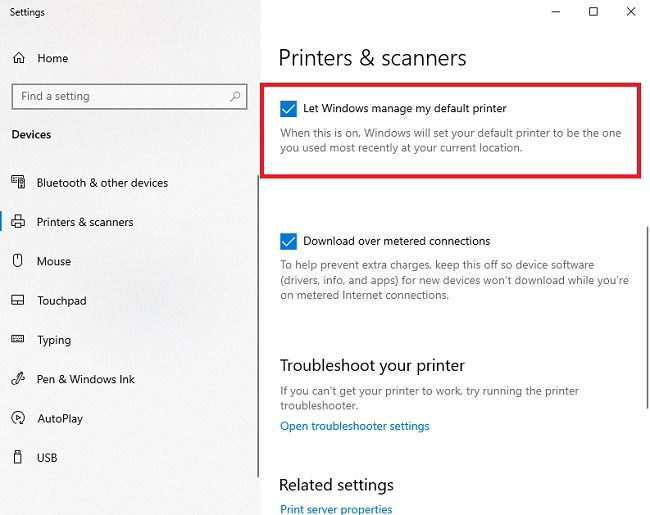Toggle Download over metered connections checkbox
The height and width of the screenshot is (515, 650).
point(288,241)
